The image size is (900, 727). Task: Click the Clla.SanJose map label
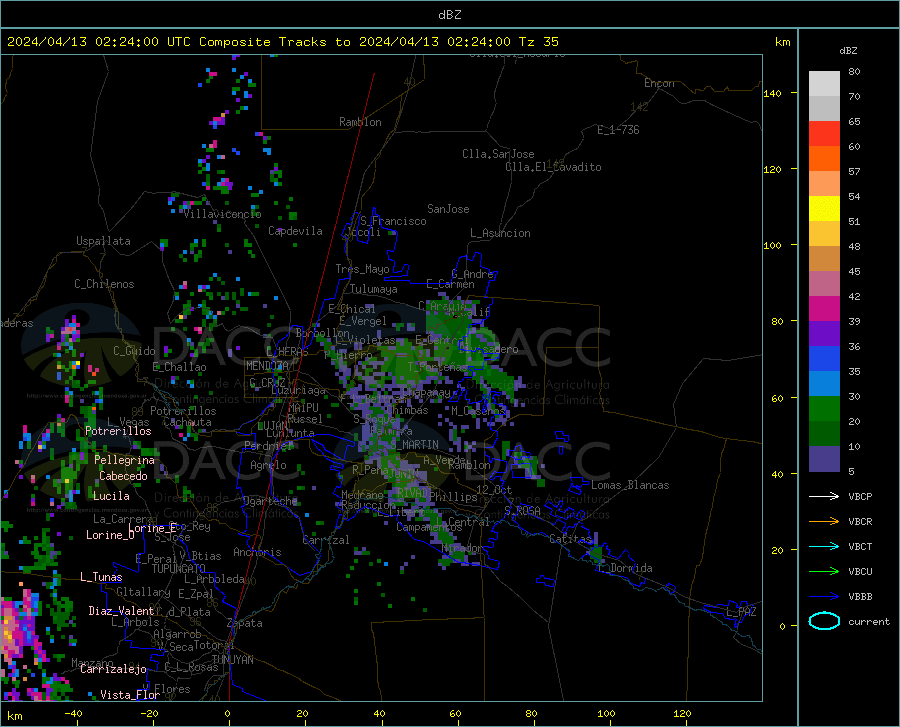[x=498, y=154]
